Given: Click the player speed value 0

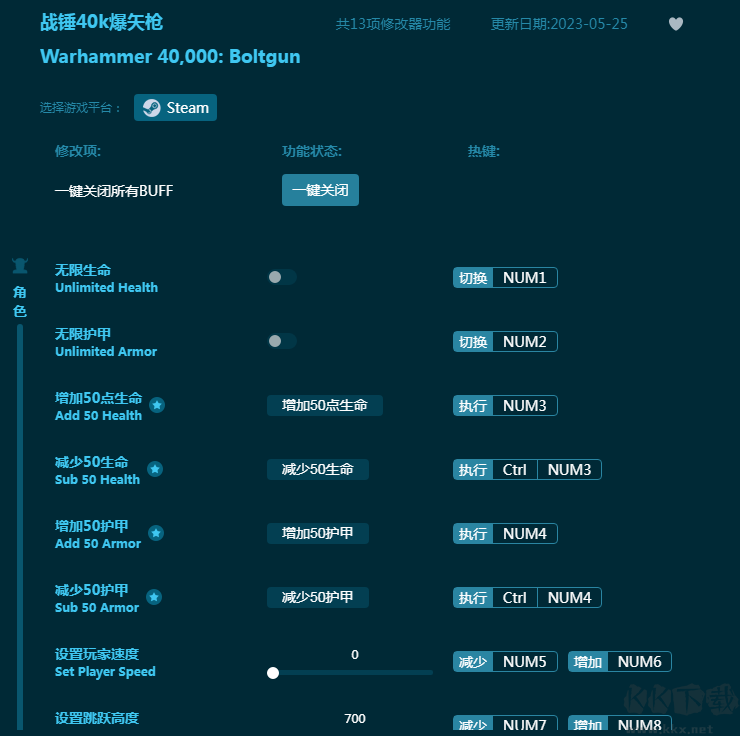Looking at the screenshot, I should (355, 654).
